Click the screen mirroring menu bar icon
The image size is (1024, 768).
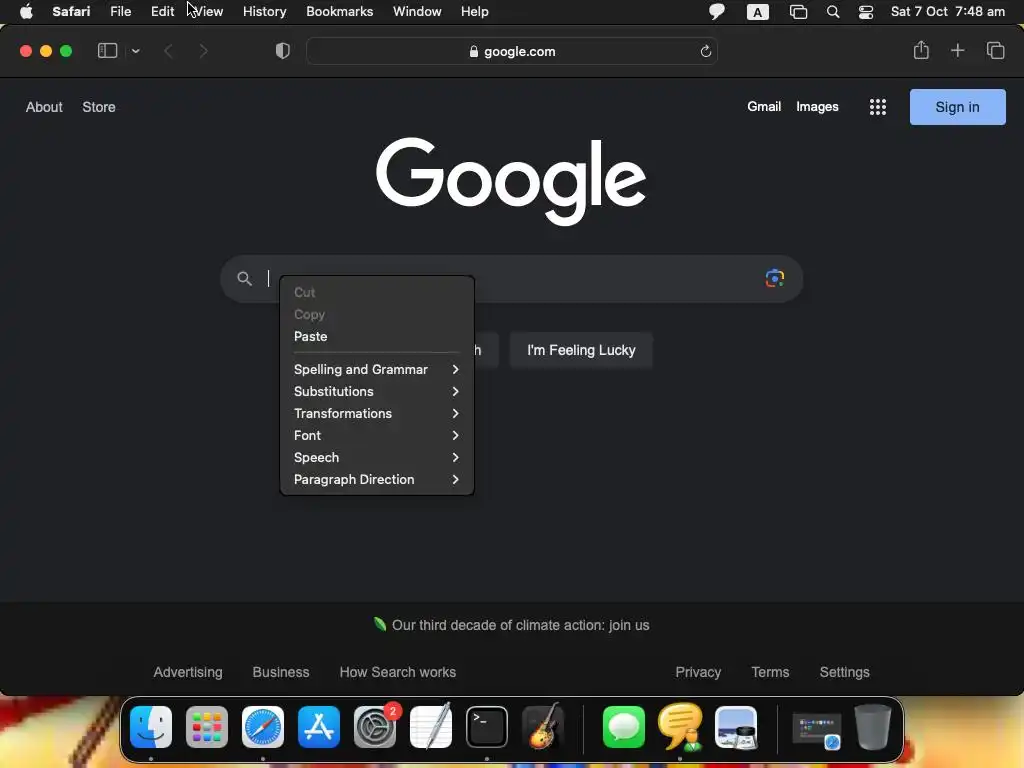pyautogui.click(x=798, y=12)
